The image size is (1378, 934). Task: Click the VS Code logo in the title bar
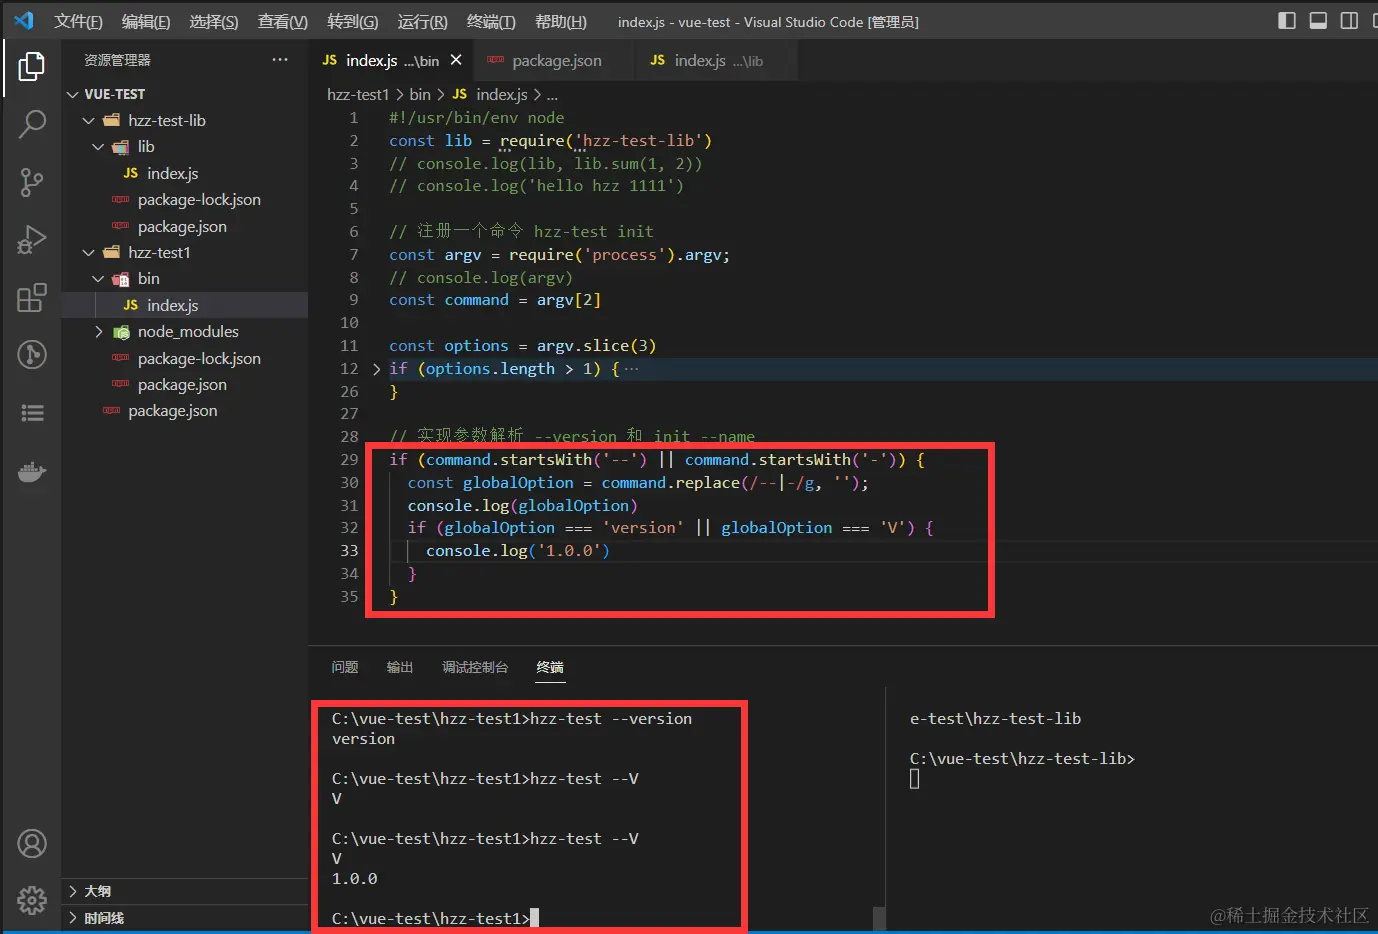24,21
